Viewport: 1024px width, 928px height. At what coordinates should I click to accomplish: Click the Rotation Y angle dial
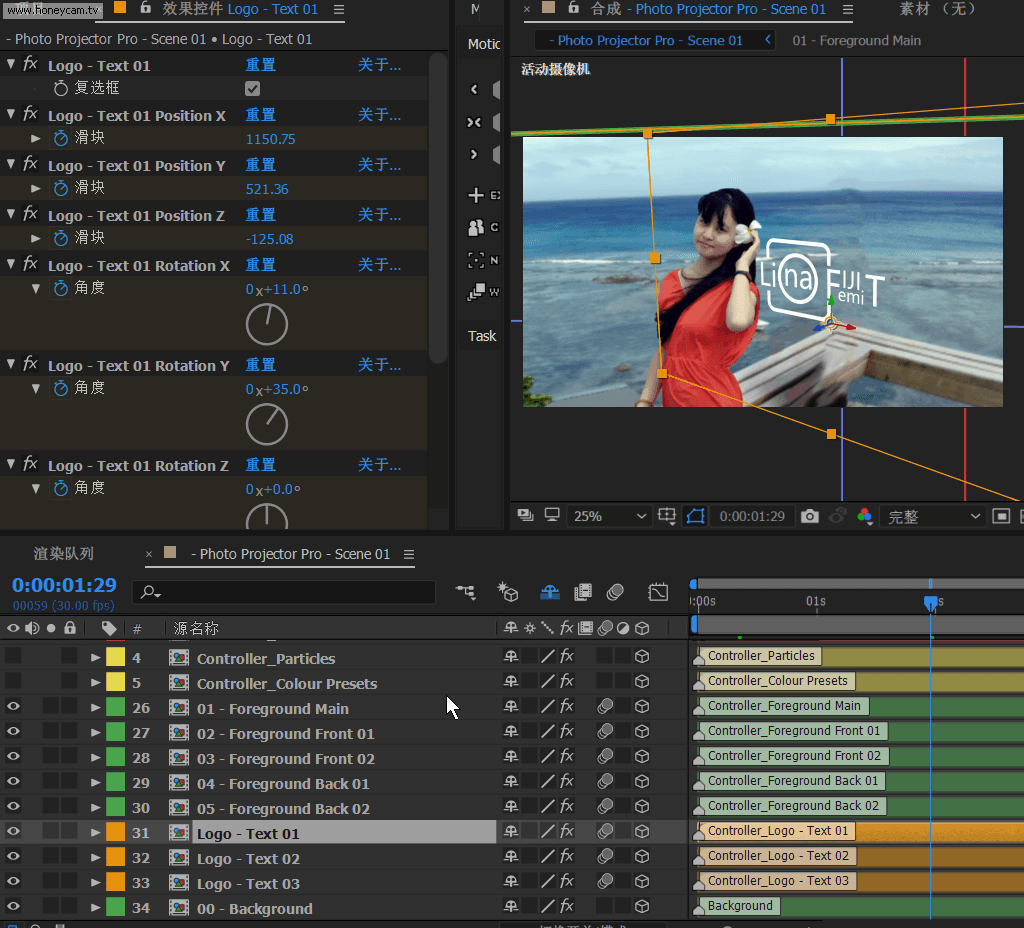(x=267, y=425)
